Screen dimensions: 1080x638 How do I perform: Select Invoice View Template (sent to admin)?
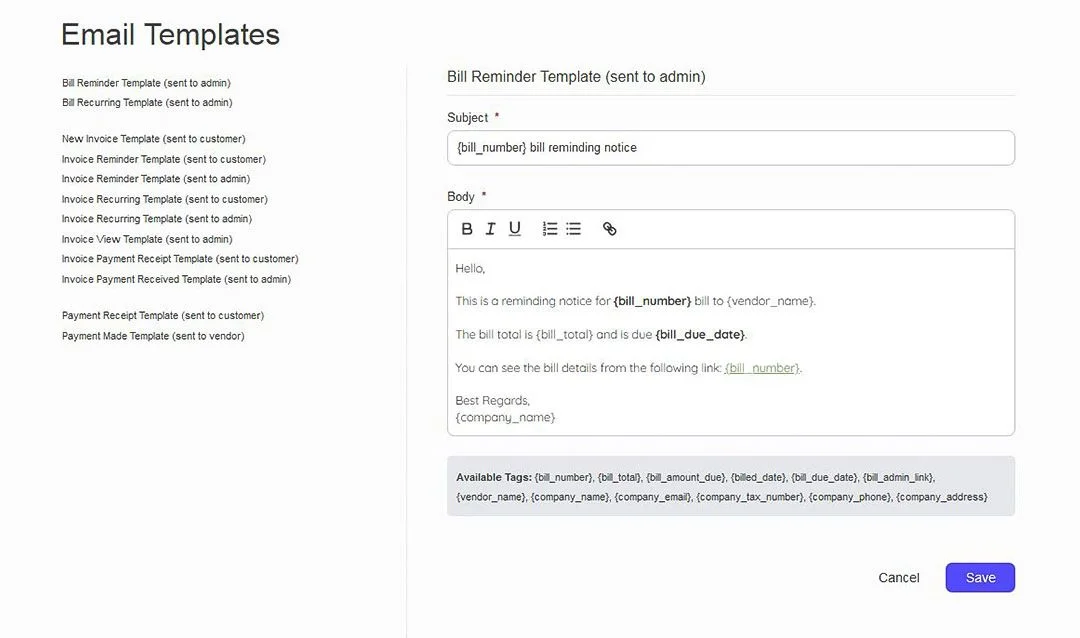(x=147, y=239)
